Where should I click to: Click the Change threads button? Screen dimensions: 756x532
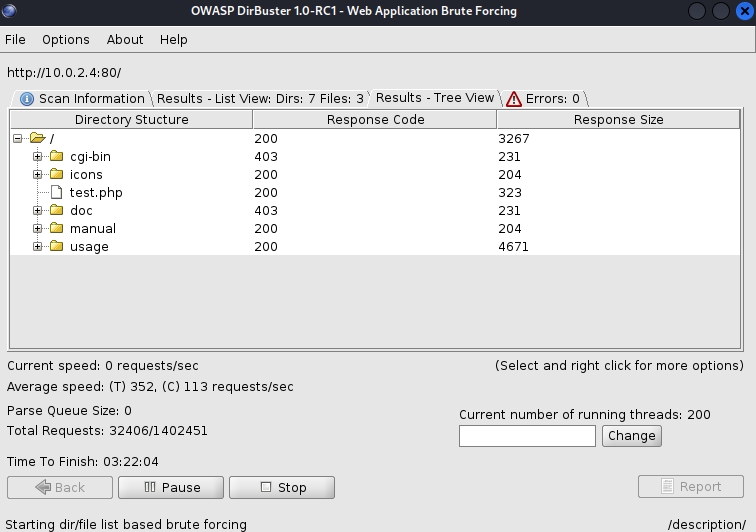point(631,436)
